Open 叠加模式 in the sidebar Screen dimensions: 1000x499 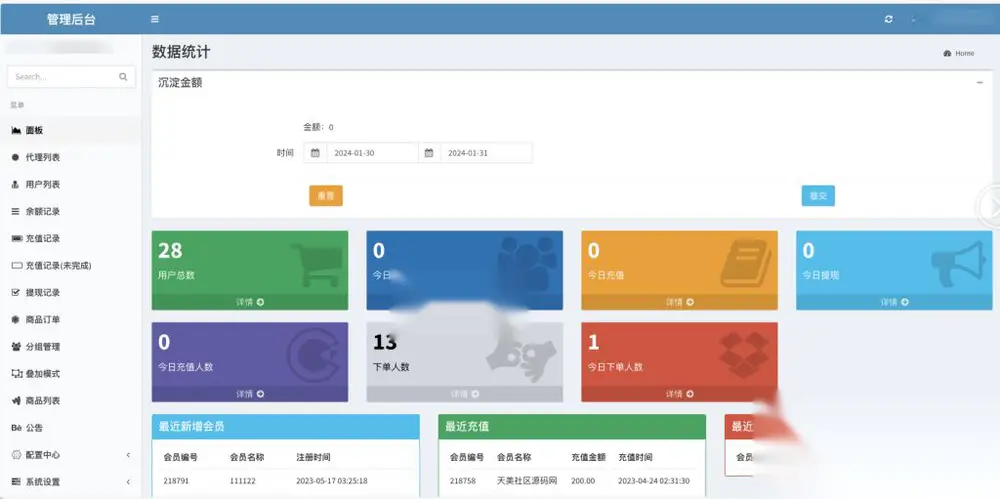[x=70, y=373]
